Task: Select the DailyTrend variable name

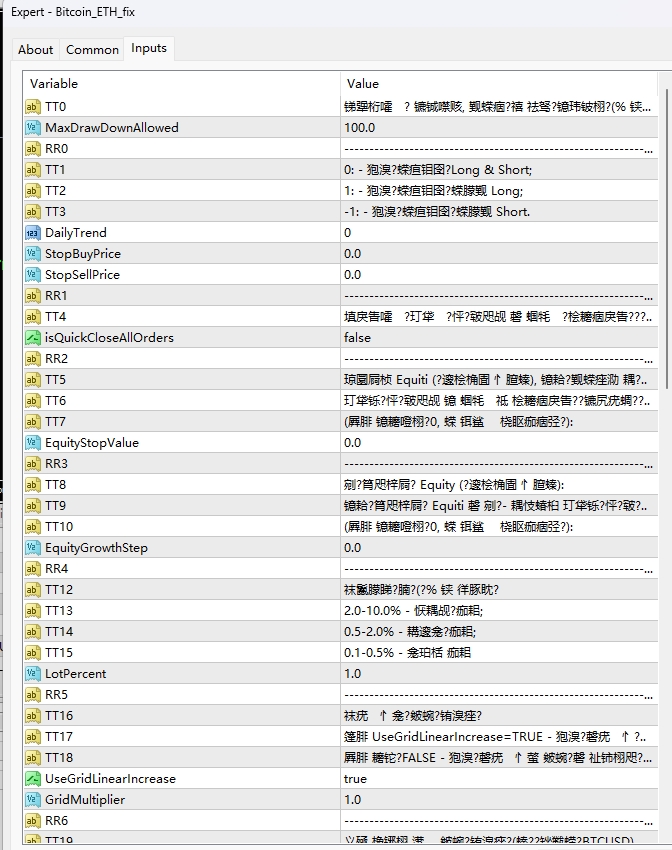Action: coord(76,233)
